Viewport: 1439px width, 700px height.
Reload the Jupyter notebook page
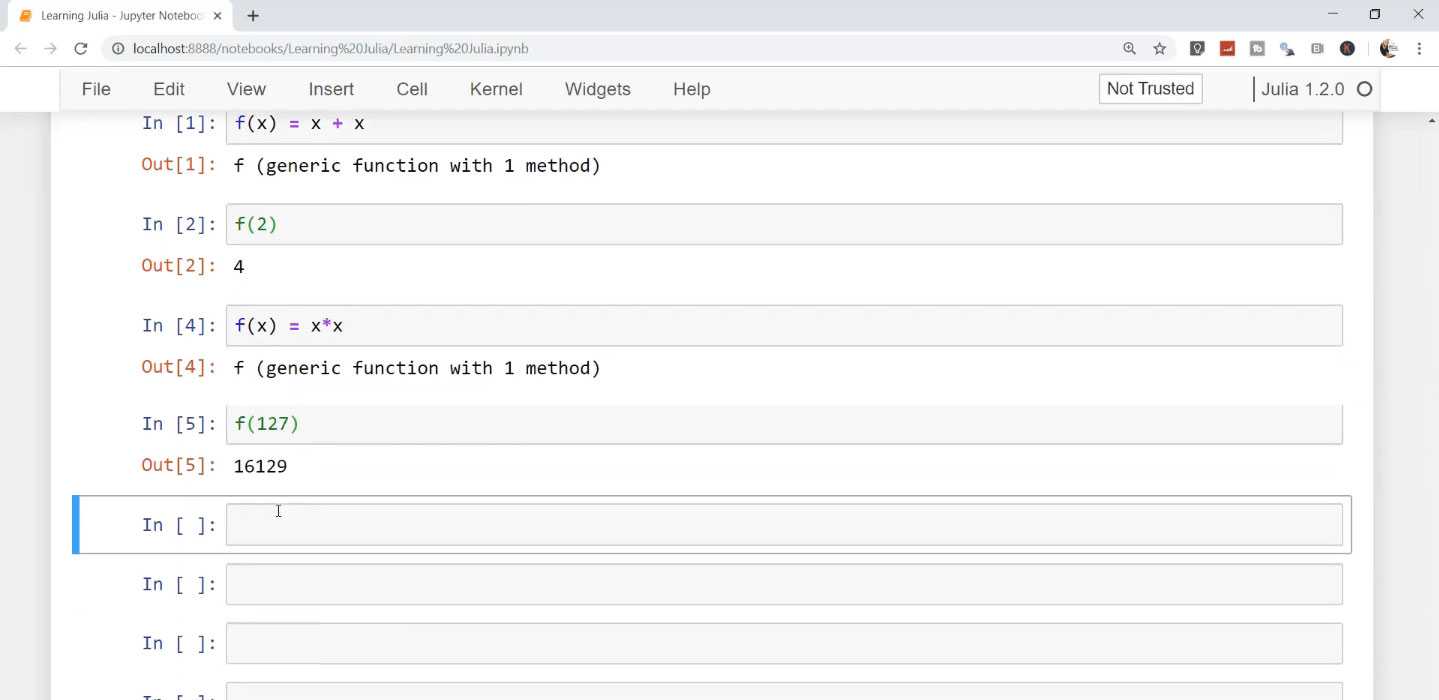click(81, 48)
